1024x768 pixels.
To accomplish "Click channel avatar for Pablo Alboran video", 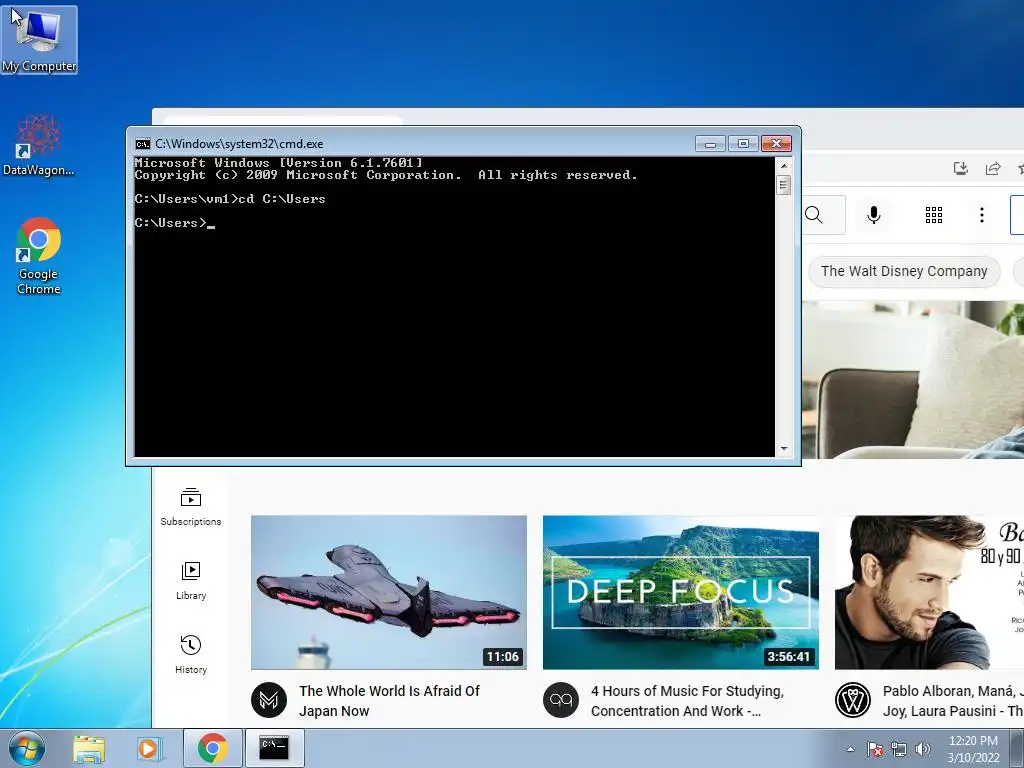I will tap(853, 700).
